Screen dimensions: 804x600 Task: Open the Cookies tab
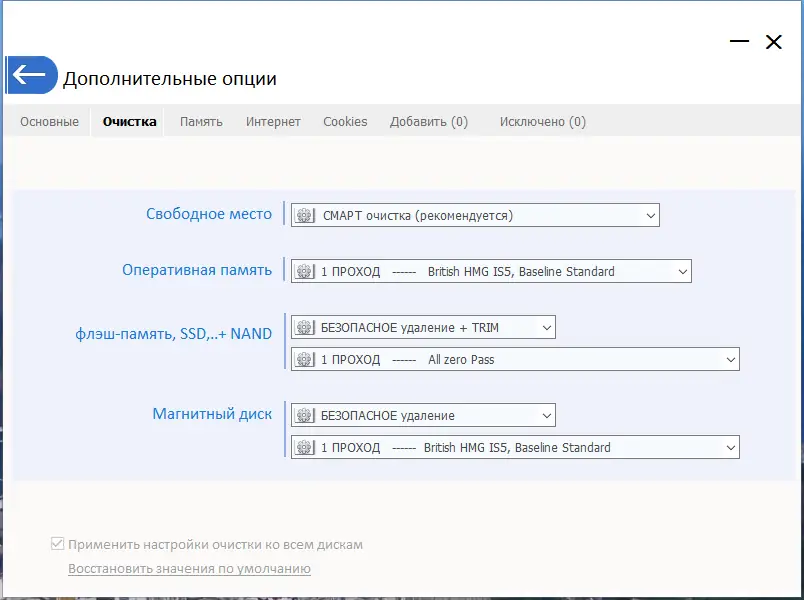coord(345,121)
